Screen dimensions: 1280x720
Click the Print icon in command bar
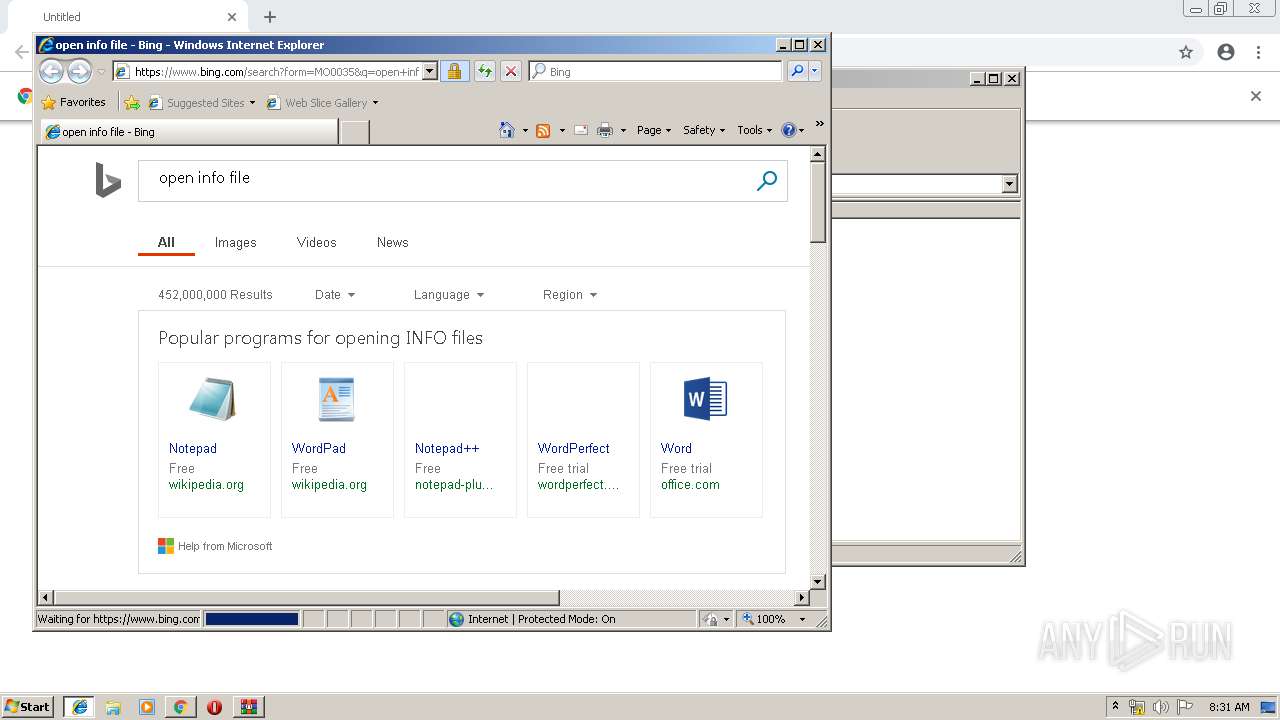point(604,130)
